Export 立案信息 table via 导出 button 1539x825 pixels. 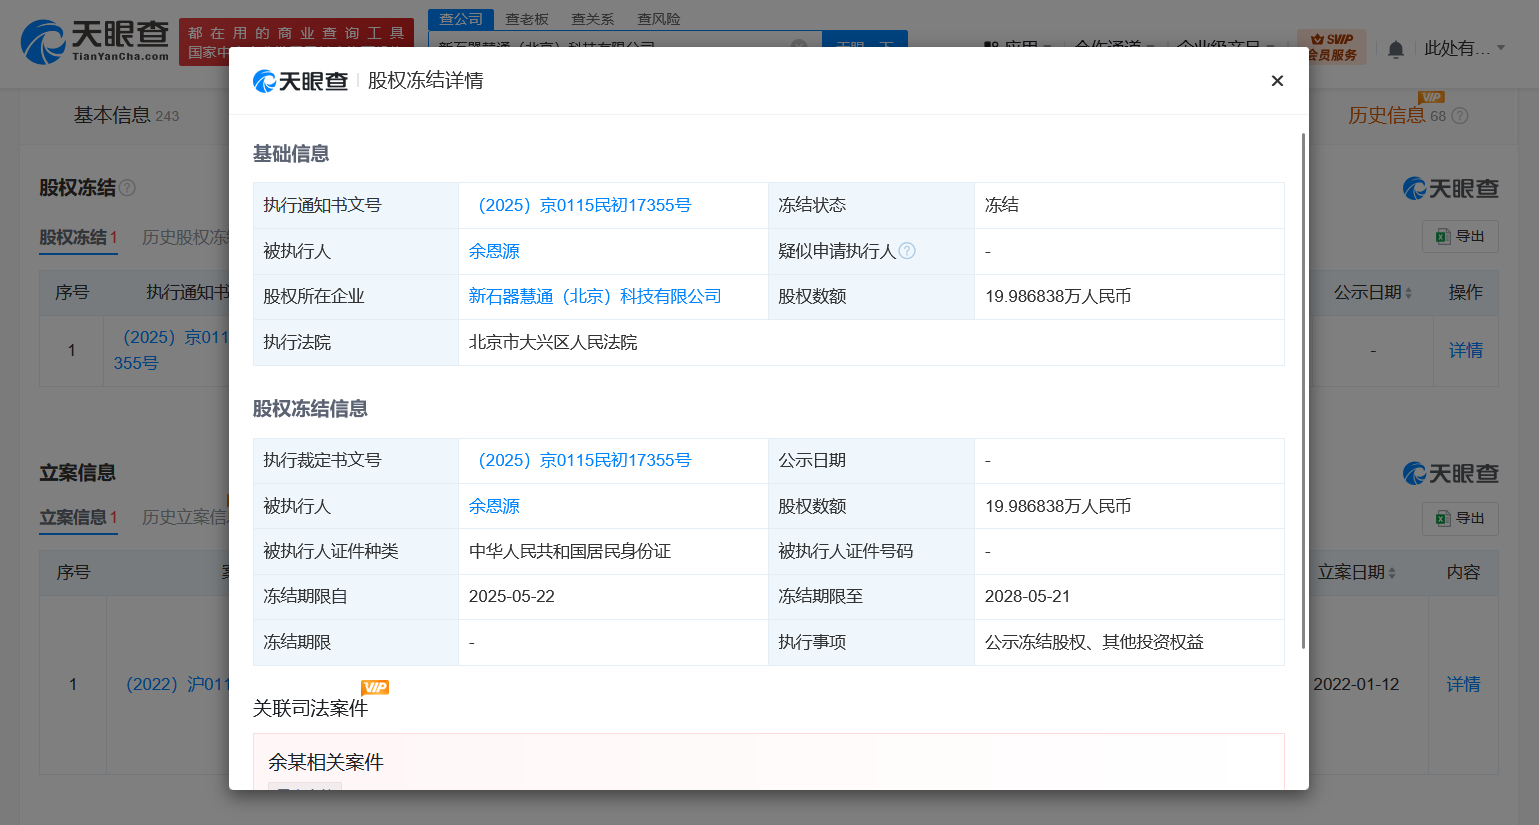point(1460,518)
